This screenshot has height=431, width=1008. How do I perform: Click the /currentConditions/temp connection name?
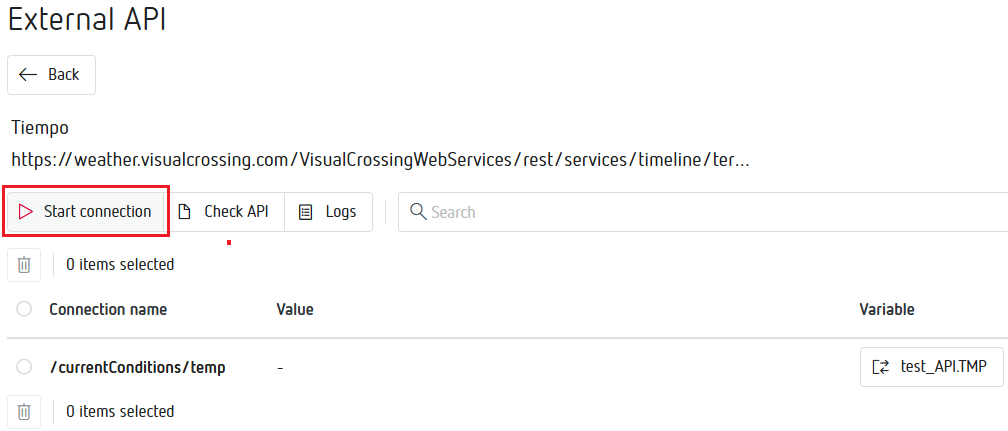(x=137, y=367)
